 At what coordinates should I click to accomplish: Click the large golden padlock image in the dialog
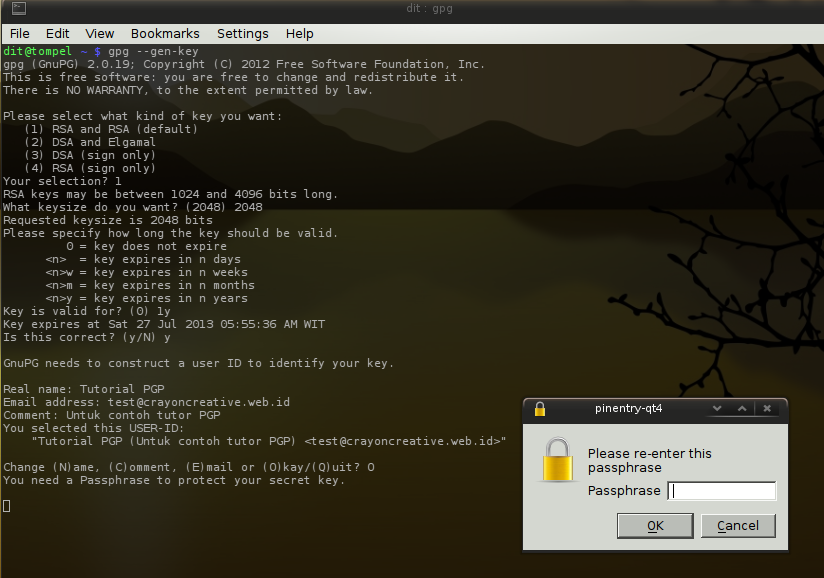pos(558,460)
